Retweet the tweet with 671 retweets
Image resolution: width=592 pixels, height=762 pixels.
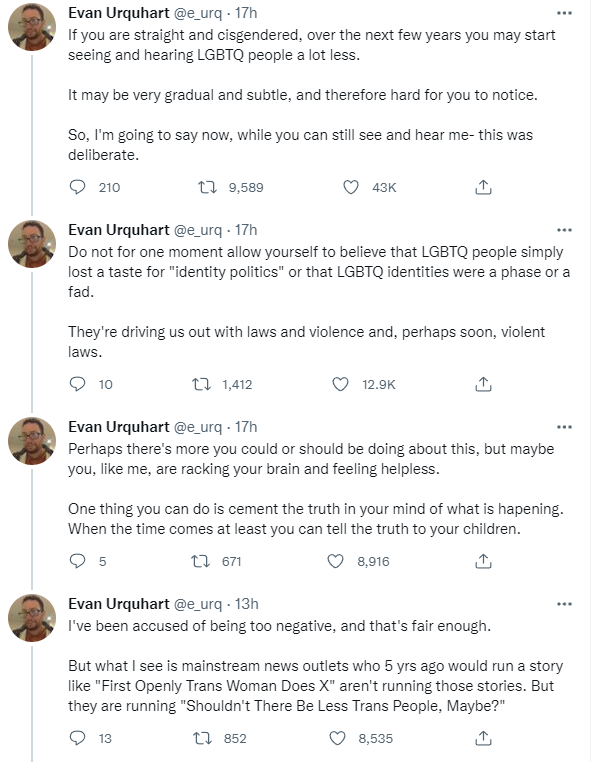click(200, 561)
